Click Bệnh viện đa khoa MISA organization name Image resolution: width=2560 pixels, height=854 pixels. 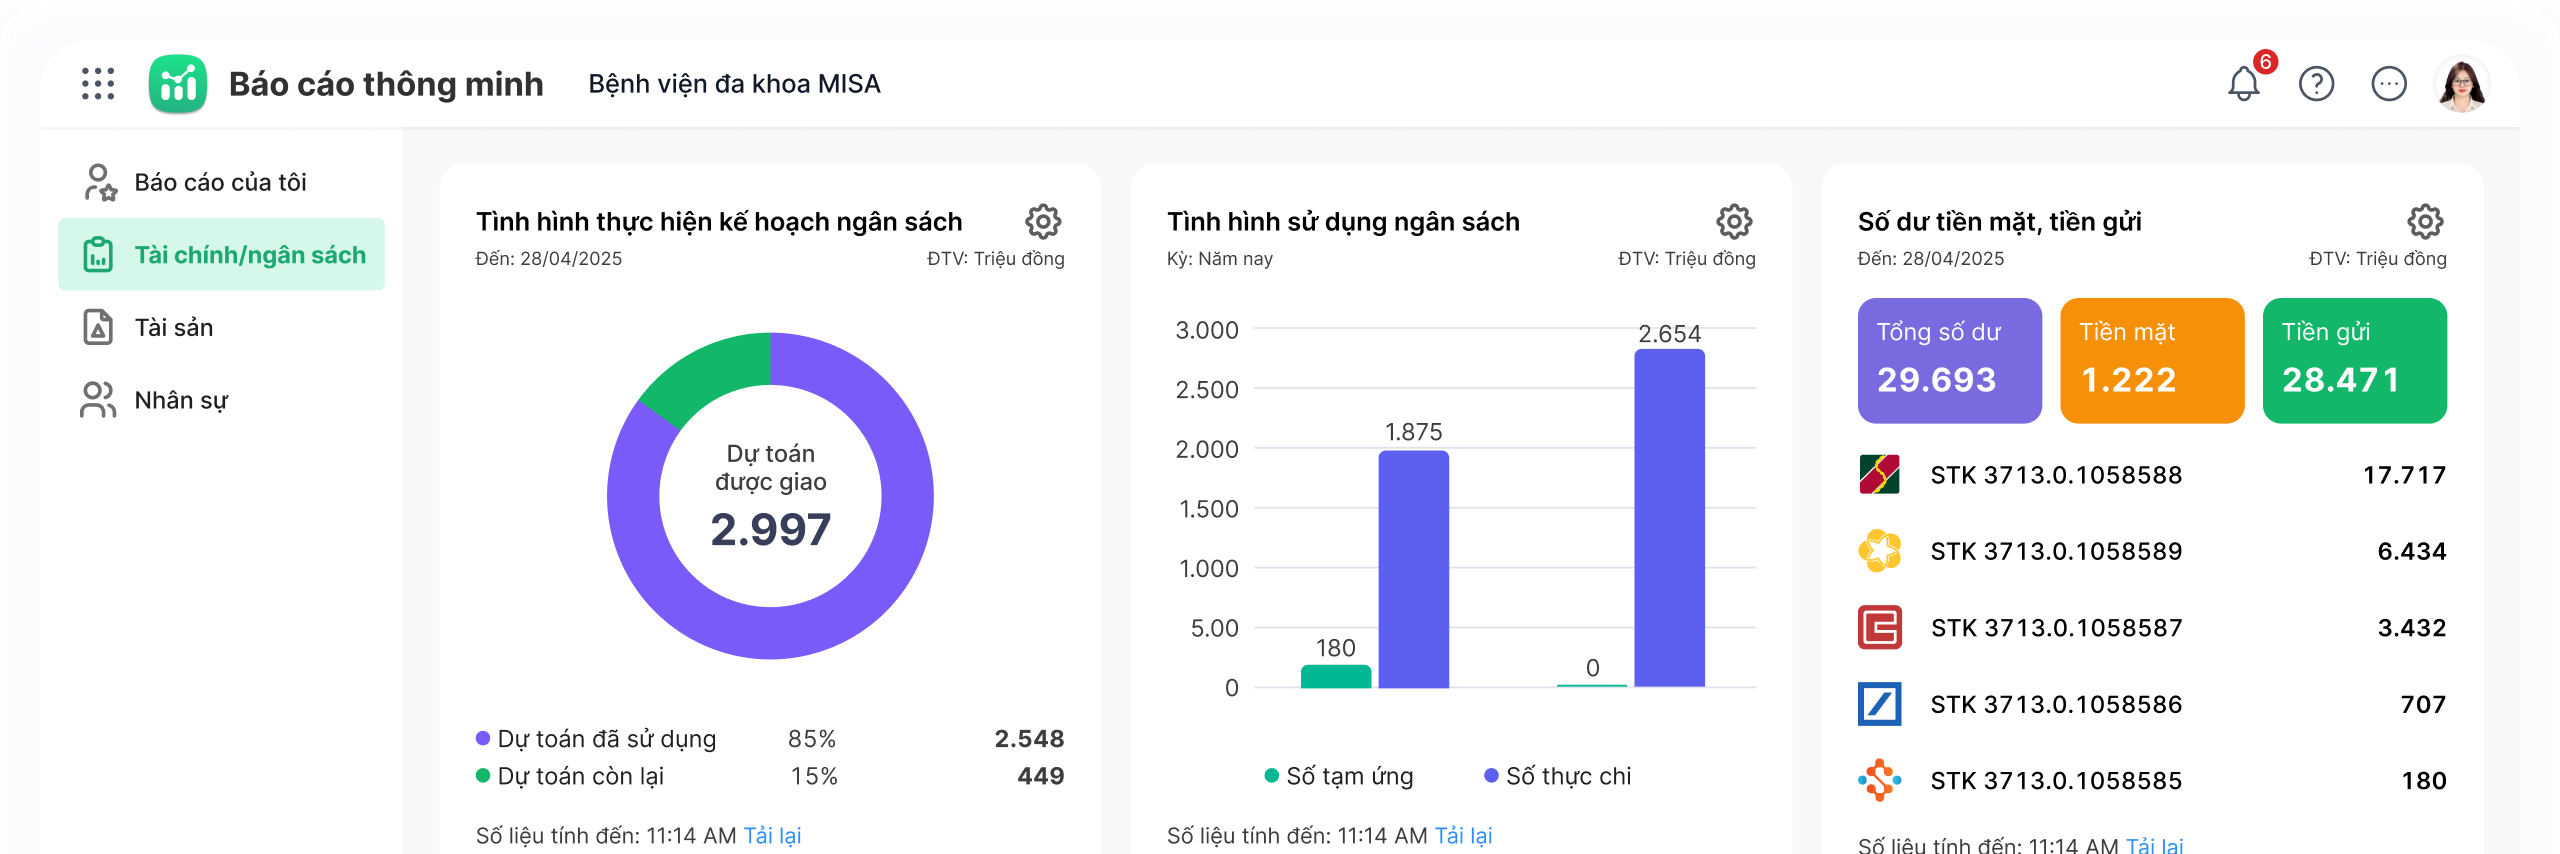735,84
